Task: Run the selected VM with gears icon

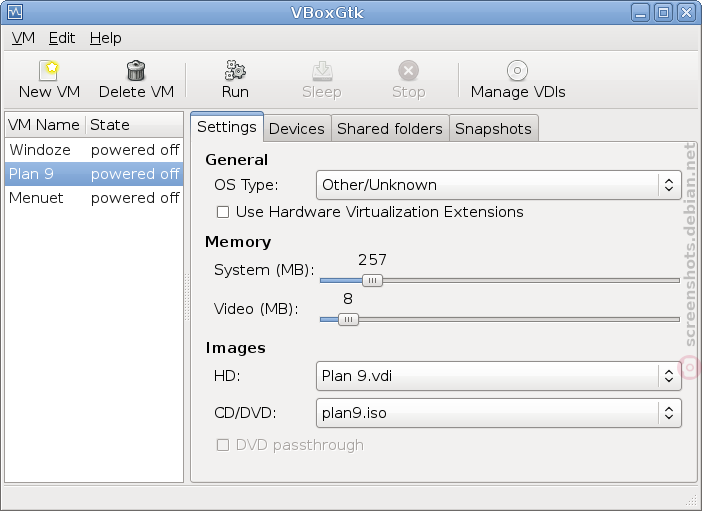Action: [x=235, y=71]
